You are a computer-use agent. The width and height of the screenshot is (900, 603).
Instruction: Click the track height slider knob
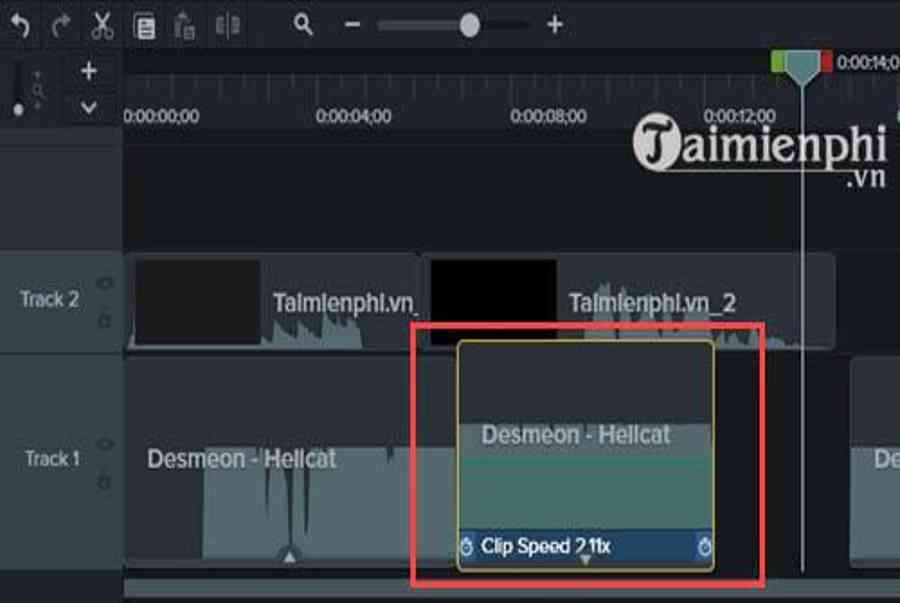(18, 109)
